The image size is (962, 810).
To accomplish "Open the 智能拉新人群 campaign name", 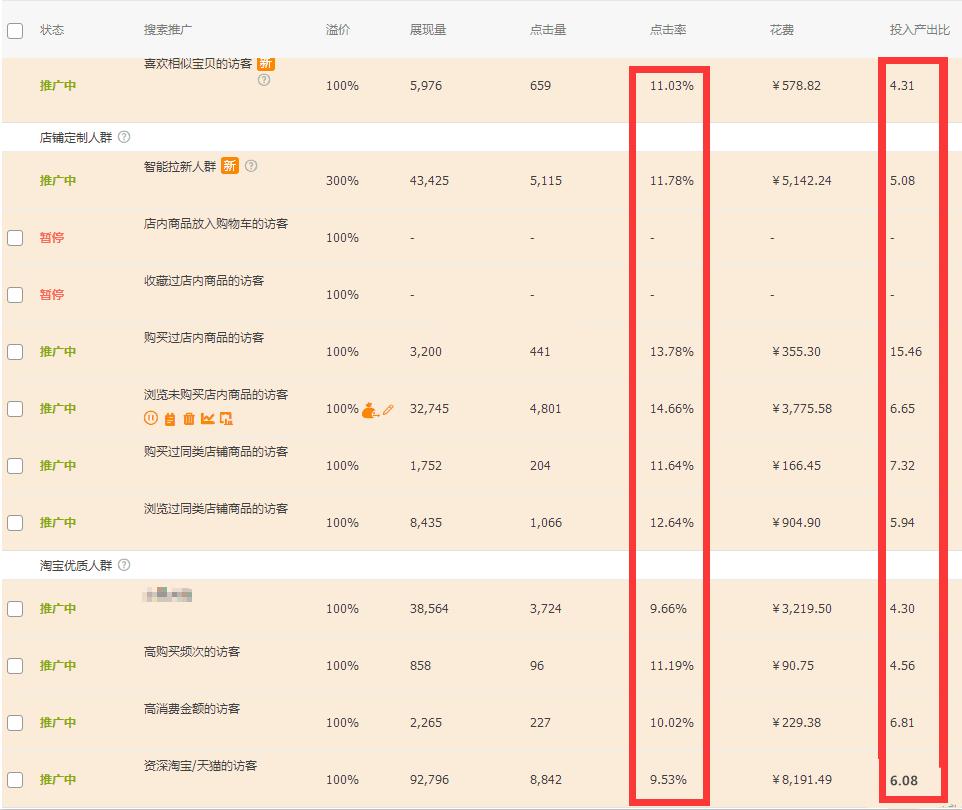I will pyautogui.click(x=180, y=166).
